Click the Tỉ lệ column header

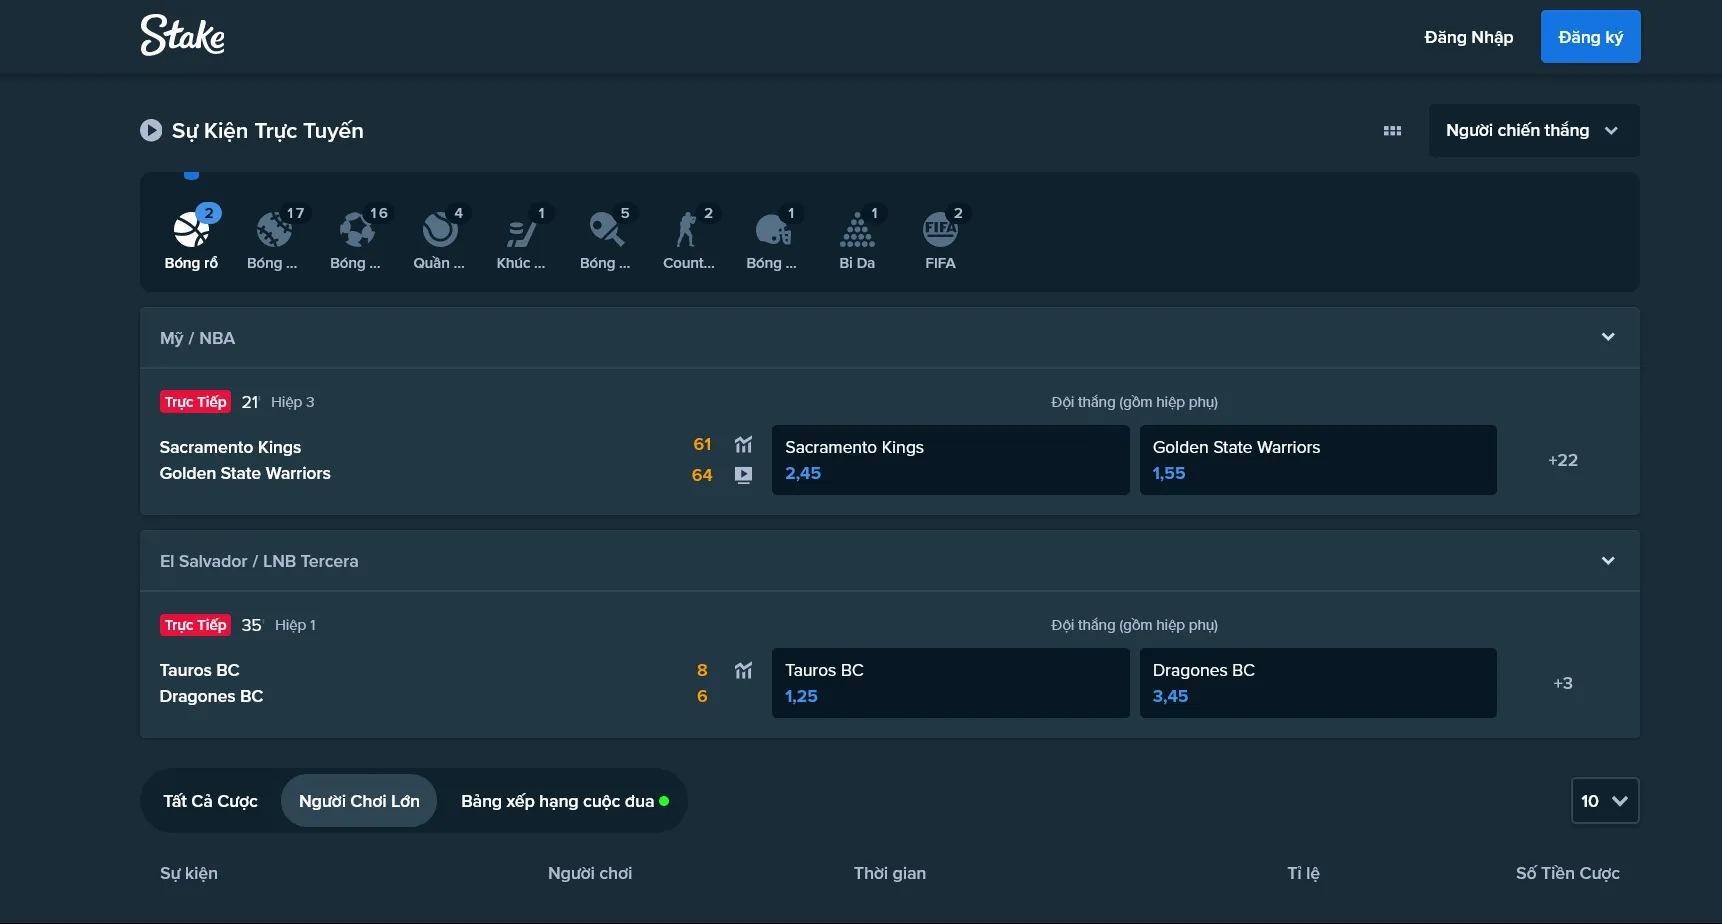1303,873
